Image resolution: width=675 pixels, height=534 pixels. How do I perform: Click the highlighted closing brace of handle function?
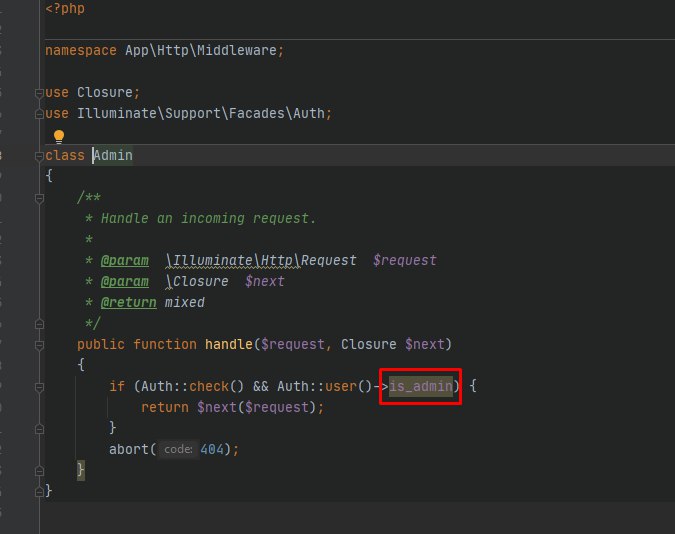tap(81, 470)
